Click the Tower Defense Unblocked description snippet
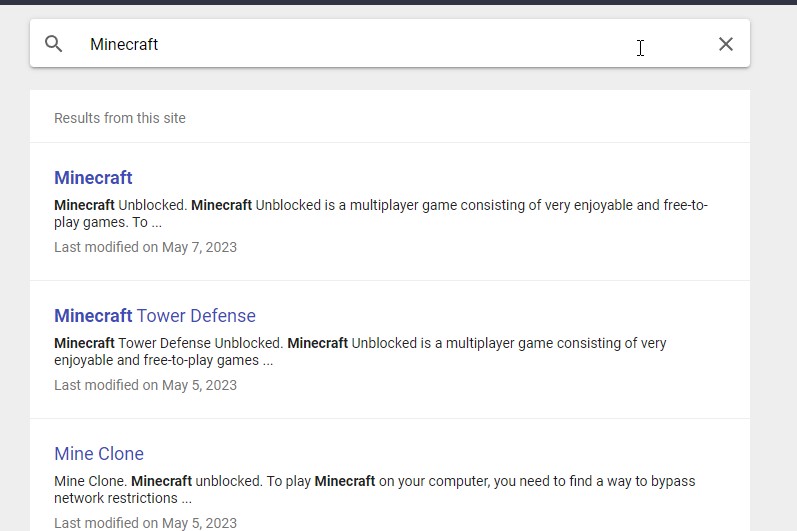The width and height of the screenshot is (797, 531). point(360,352)
